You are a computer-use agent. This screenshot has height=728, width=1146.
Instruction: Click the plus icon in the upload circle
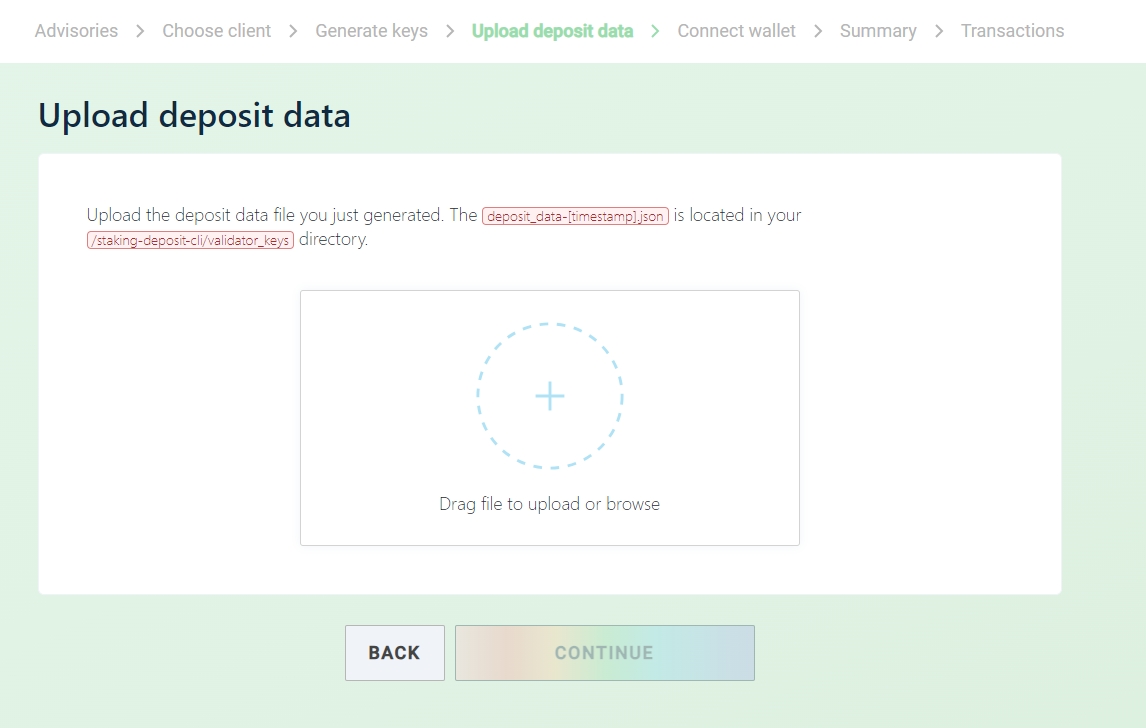pos(550,397)
